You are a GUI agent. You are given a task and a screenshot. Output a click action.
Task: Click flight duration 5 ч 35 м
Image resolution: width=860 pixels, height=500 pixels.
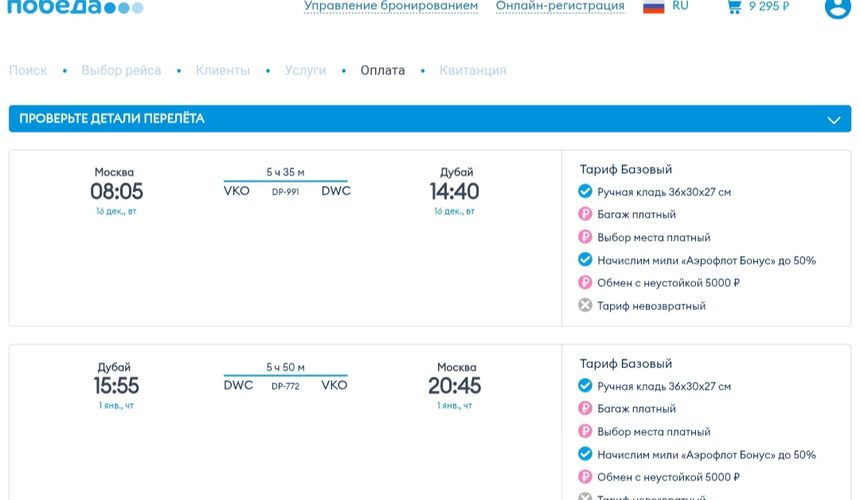285,172
